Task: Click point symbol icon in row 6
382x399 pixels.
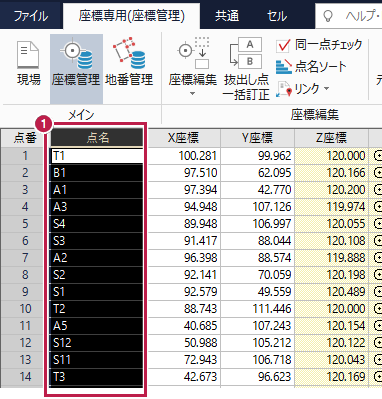Action: pyautogui.click(x=378, y=241)
